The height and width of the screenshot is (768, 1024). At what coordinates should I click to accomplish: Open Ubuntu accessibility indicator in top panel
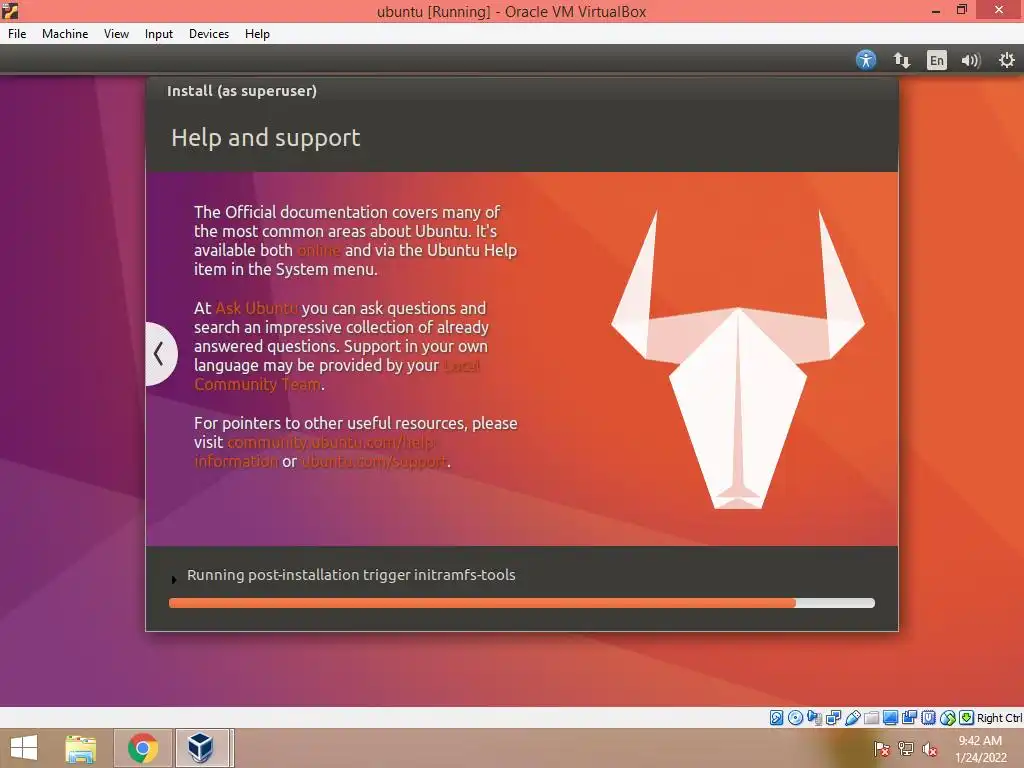(x=866, y=60)
